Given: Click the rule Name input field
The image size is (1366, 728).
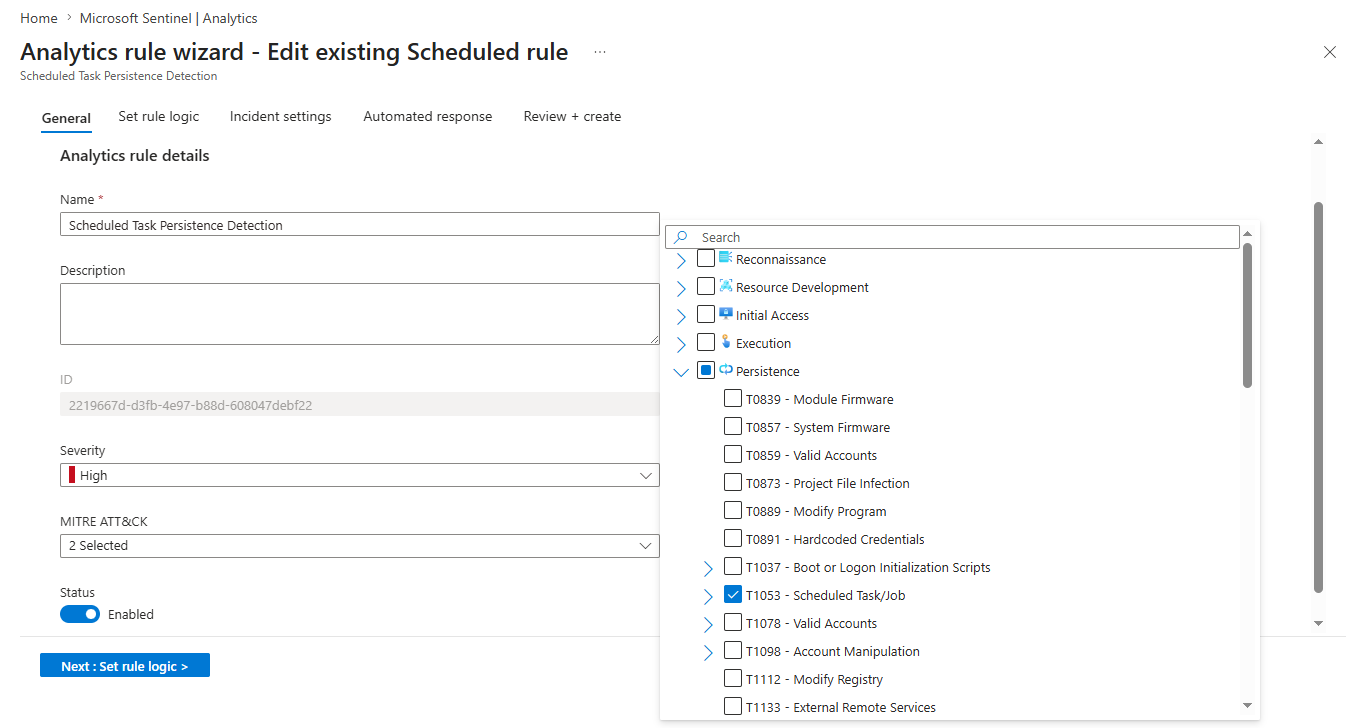Looking at the screenshot, I should coord(360,224).
